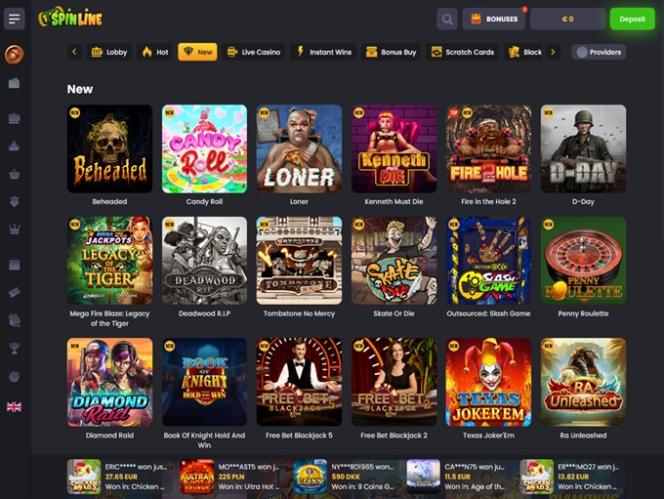The height and width of the screenshot is (499, 664).
Task: Show previous categories with left chevron
Action: (75, 52)
